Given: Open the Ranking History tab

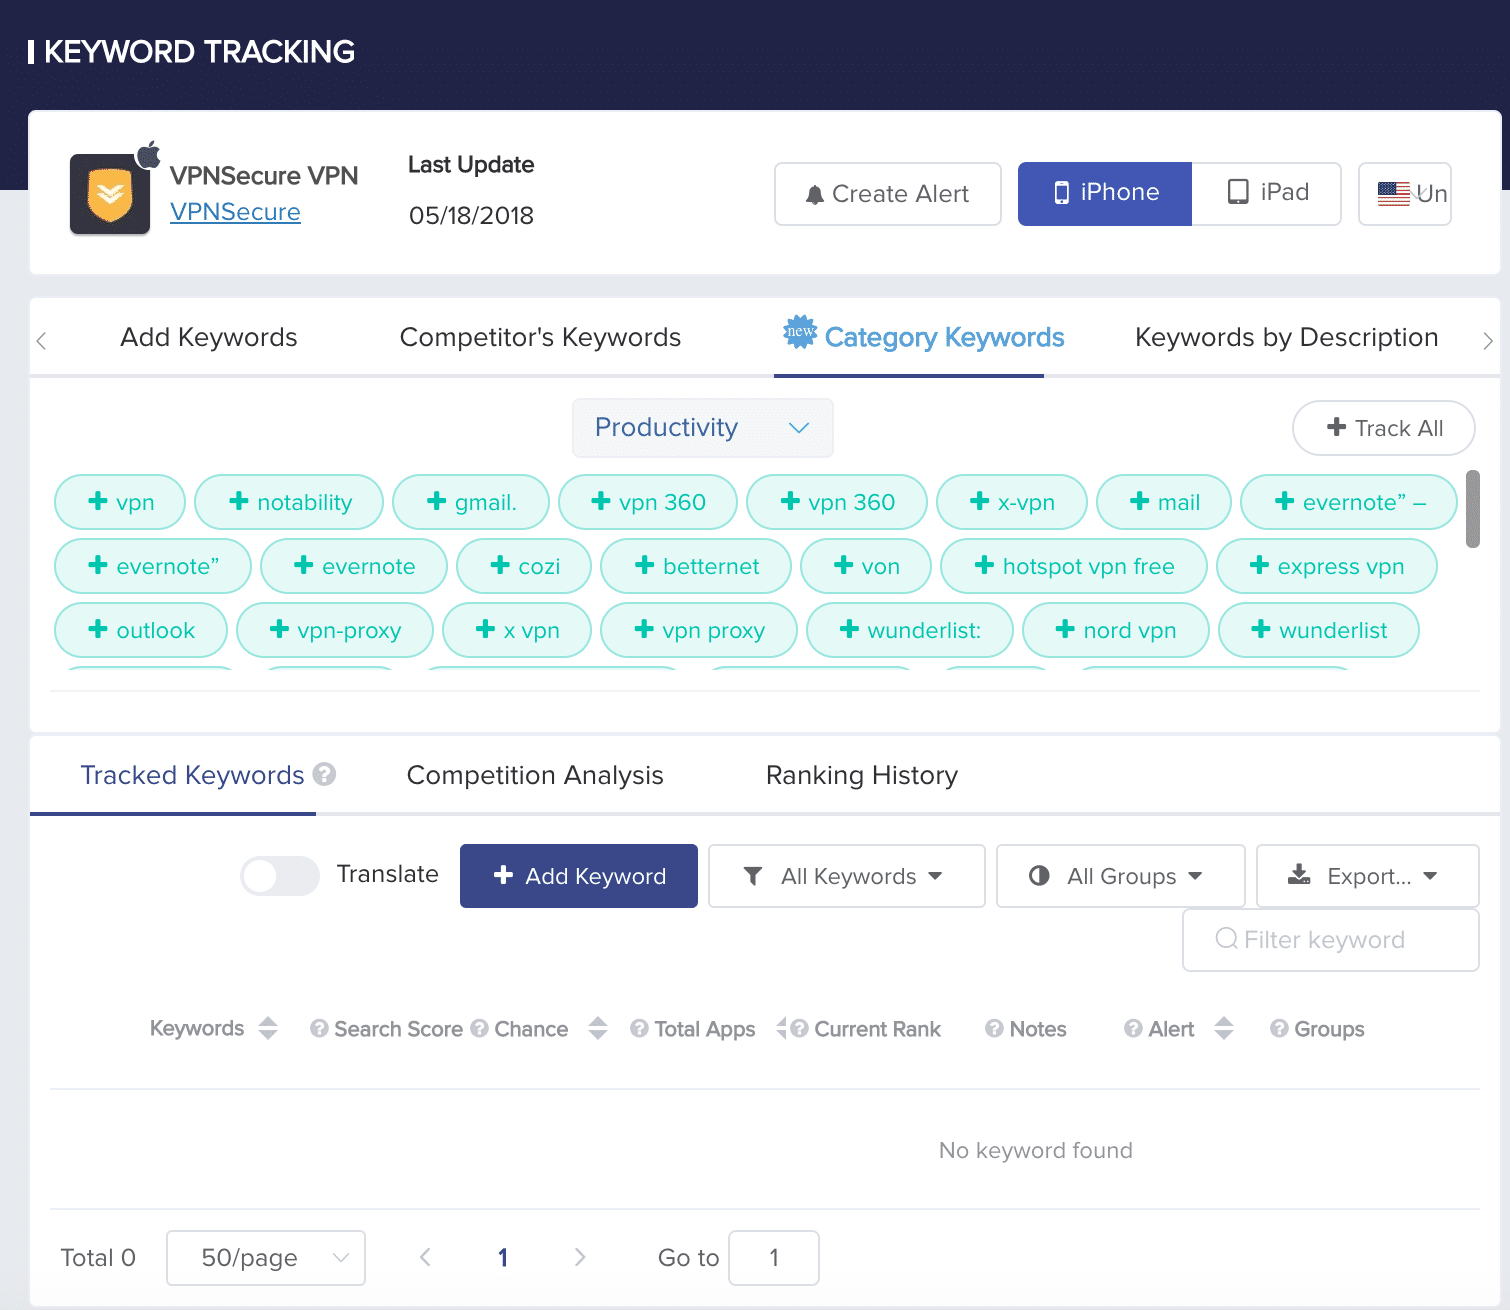Looking at the screenshot, I should point(862,775).
